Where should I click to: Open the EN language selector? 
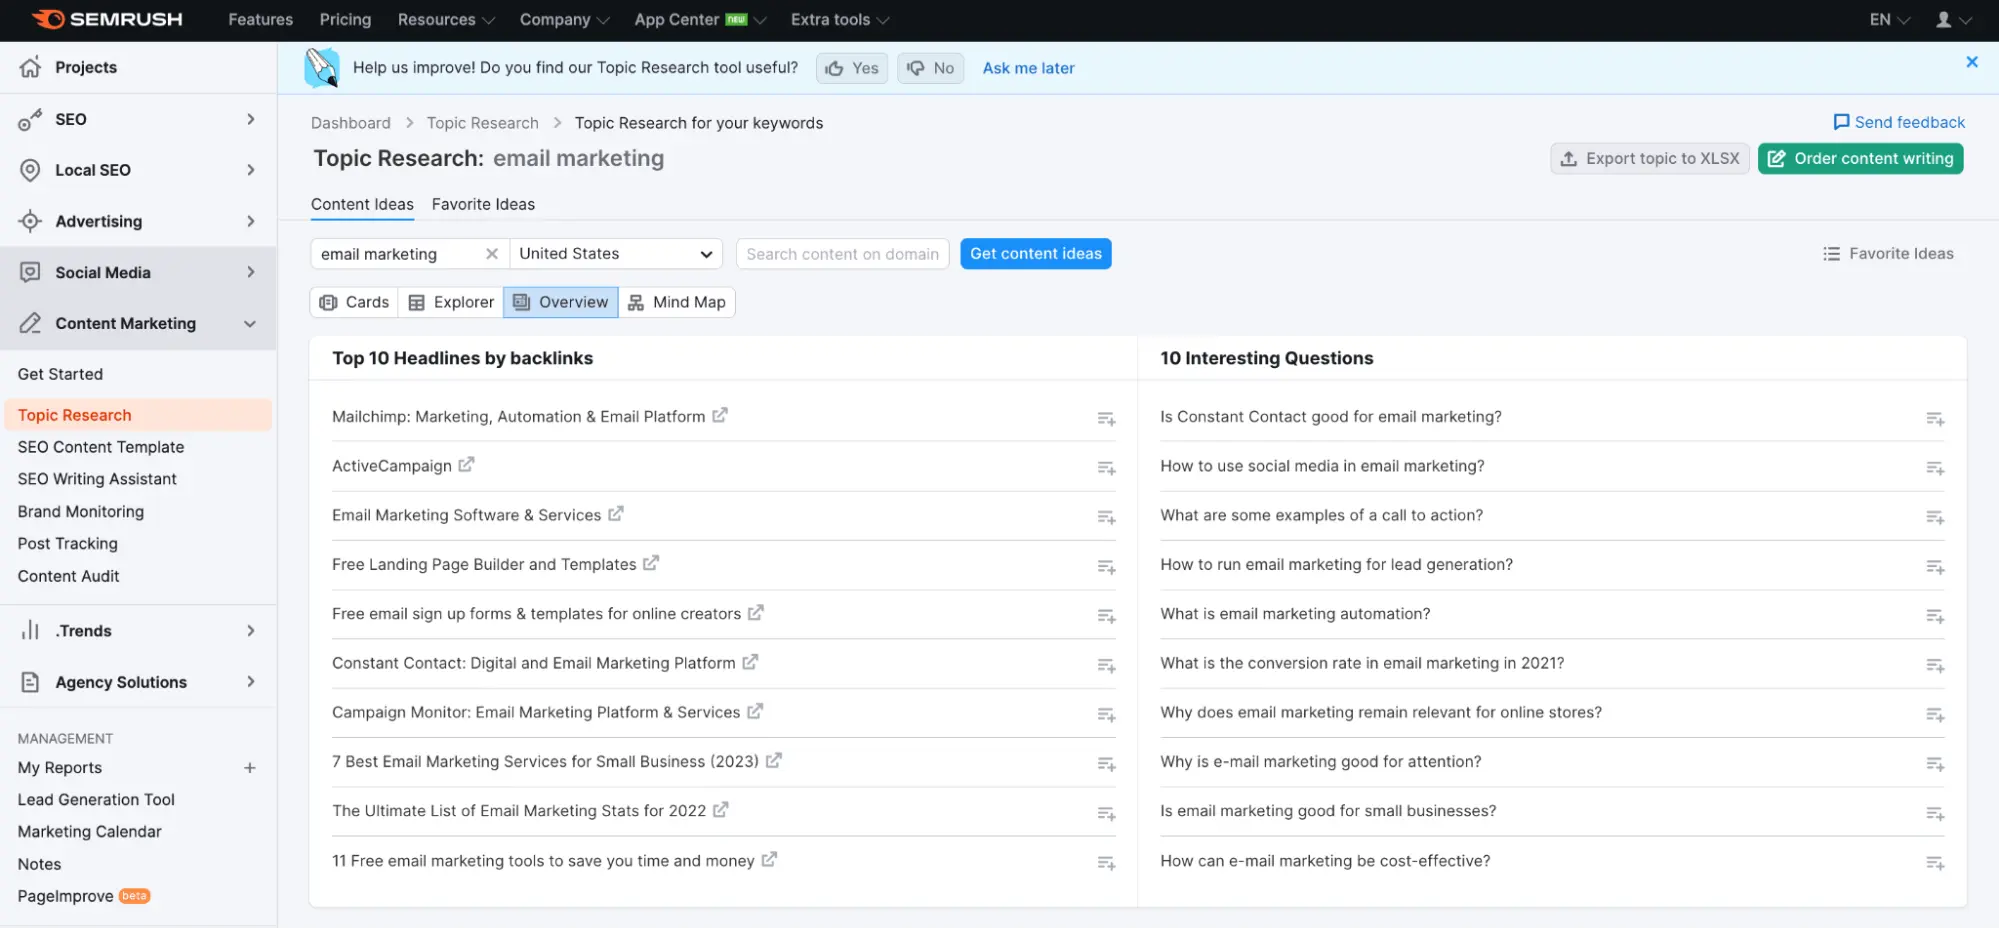[1889, 20]
